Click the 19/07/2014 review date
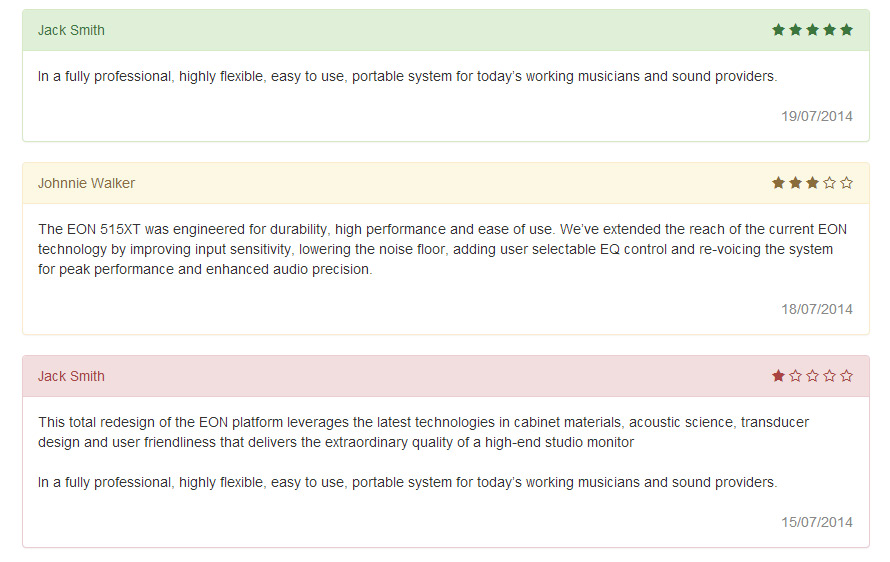The height and width of the screenshot is (562, 890). (x=817, y=116)
